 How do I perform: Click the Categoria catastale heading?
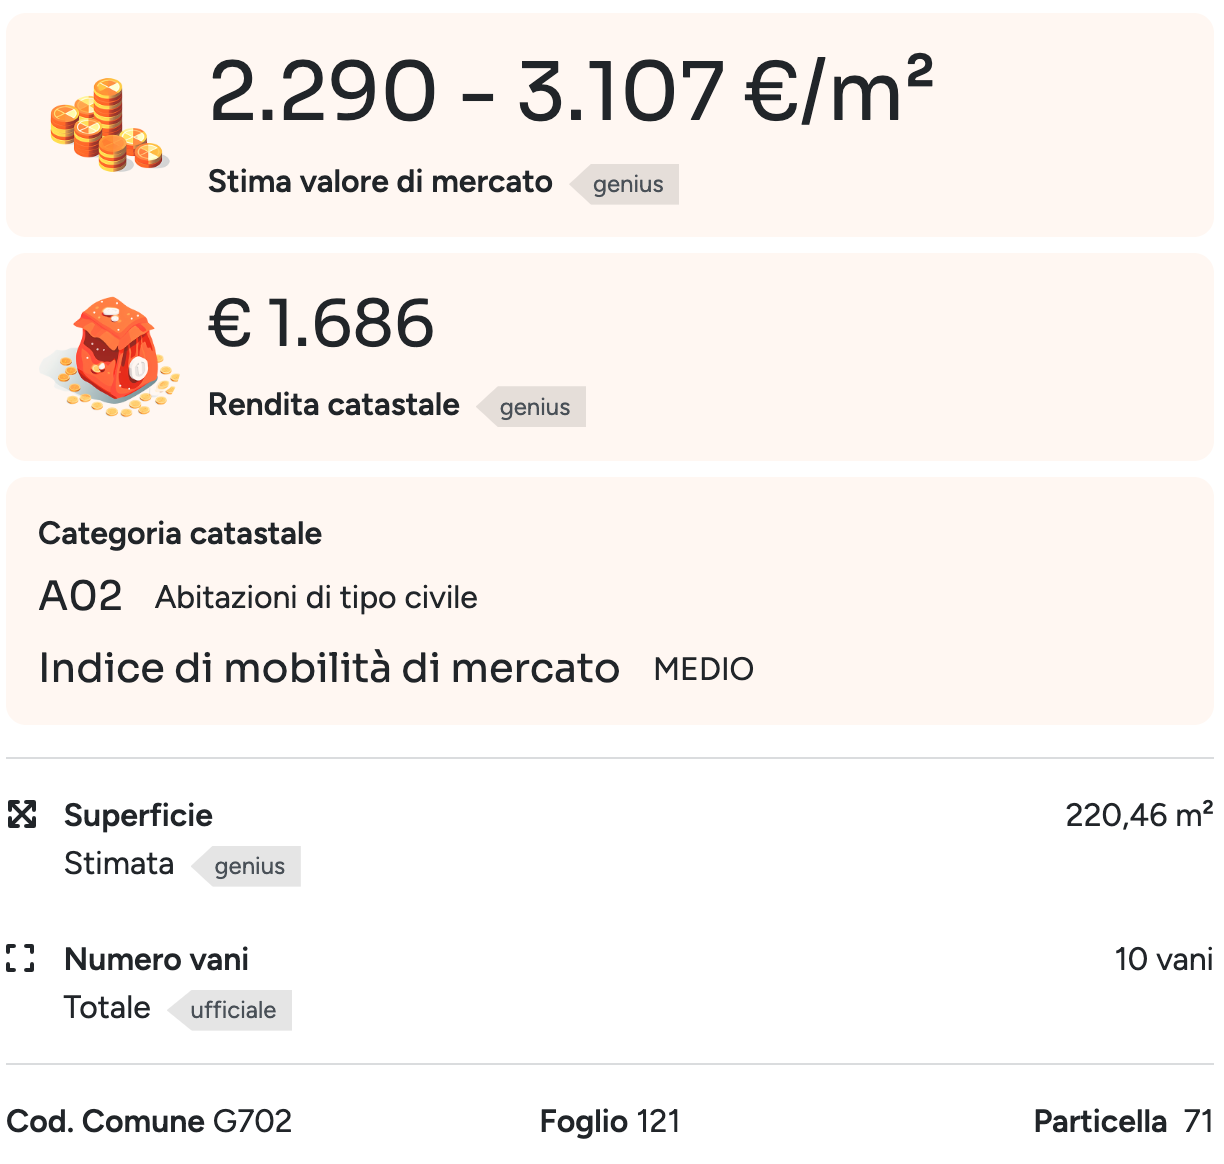click(180, 534)
